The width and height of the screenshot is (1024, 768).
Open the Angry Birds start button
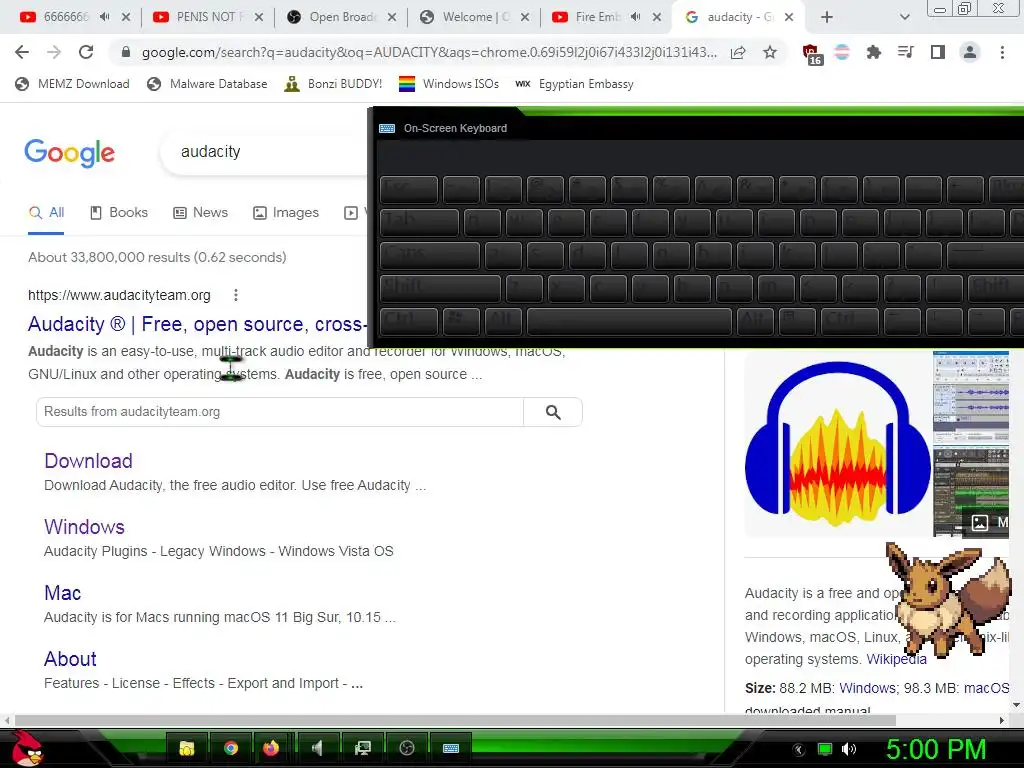[26, 748]
